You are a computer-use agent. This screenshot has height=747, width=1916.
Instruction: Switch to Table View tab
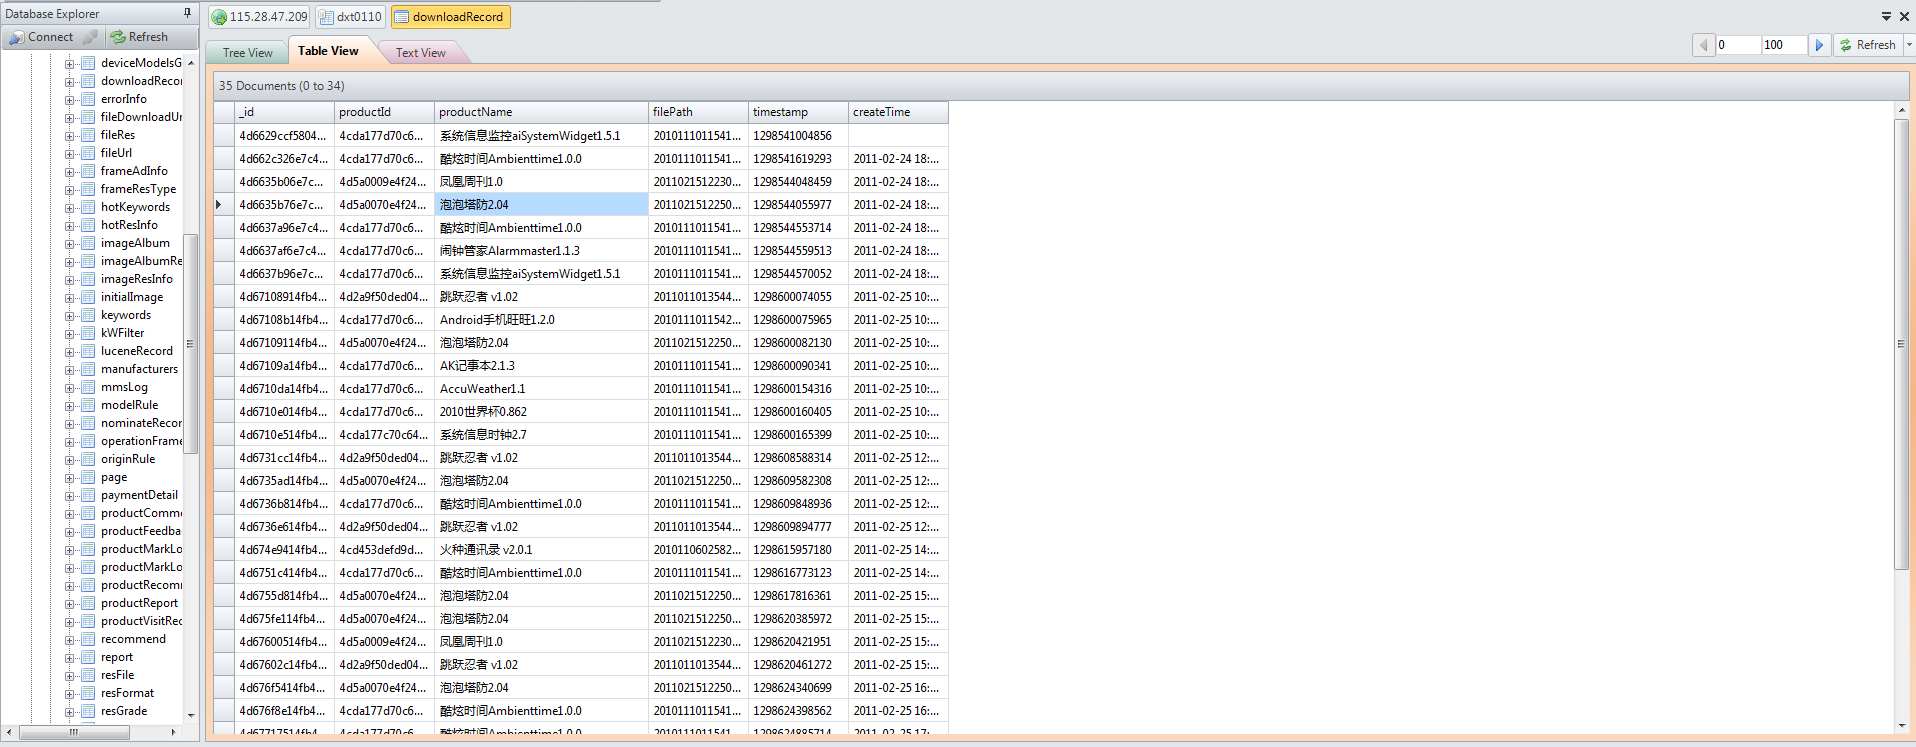point(328,51)
